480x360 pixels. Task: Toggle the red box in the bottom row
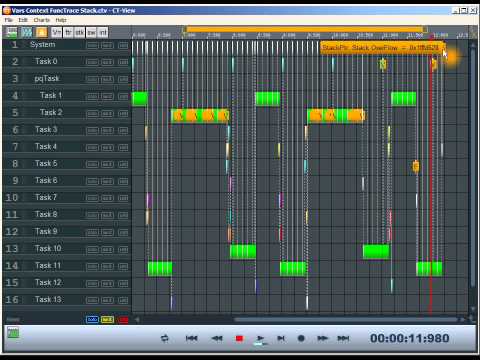tap(123, 320)
